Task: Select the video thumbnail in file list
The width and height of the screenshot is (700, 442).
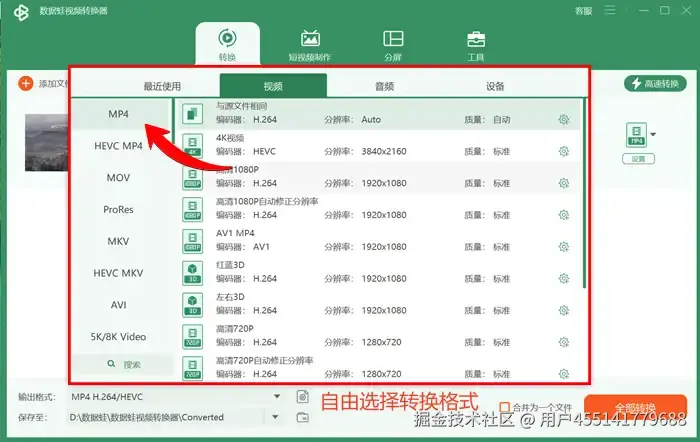Action: (46, 142)
